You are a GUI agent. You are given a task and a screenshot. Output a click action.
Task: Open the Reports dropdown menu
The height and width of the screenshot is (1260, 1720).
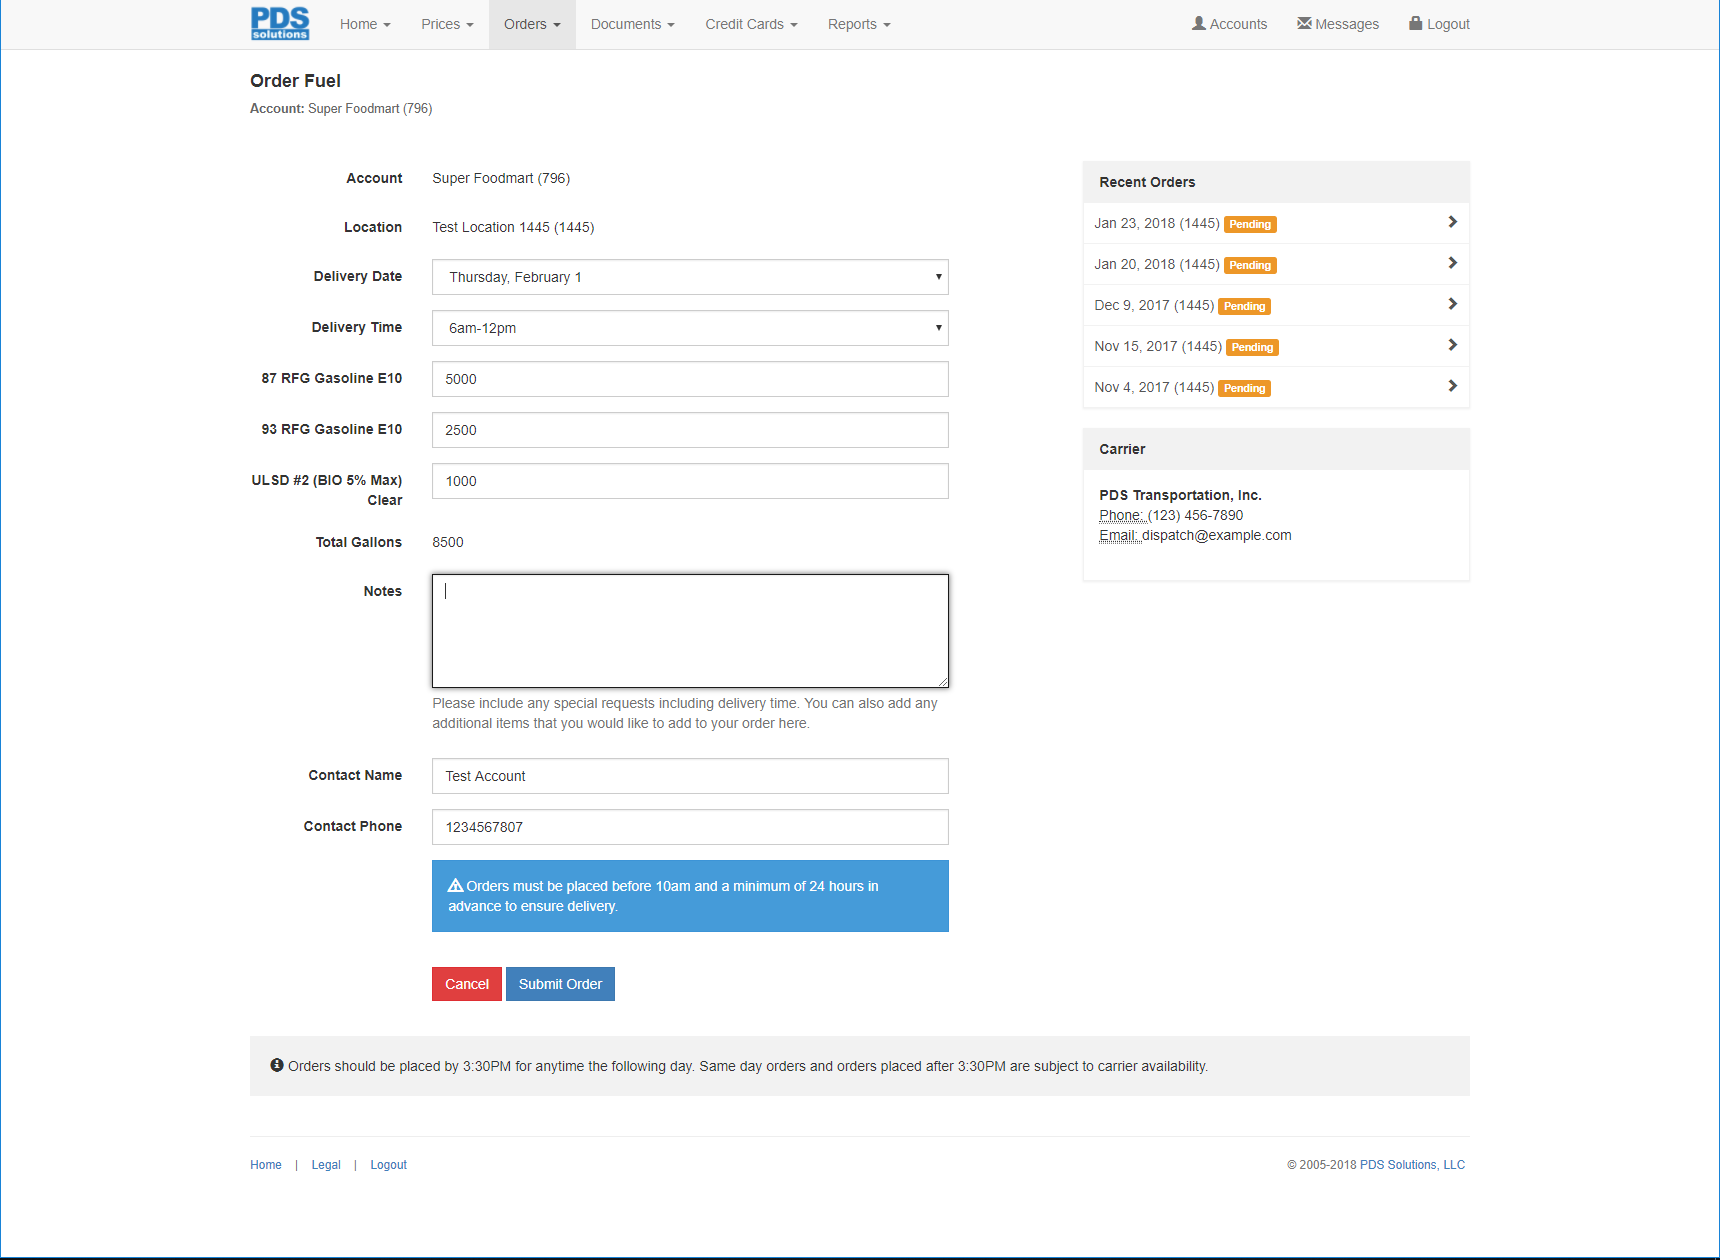click(x=858, y=24)
